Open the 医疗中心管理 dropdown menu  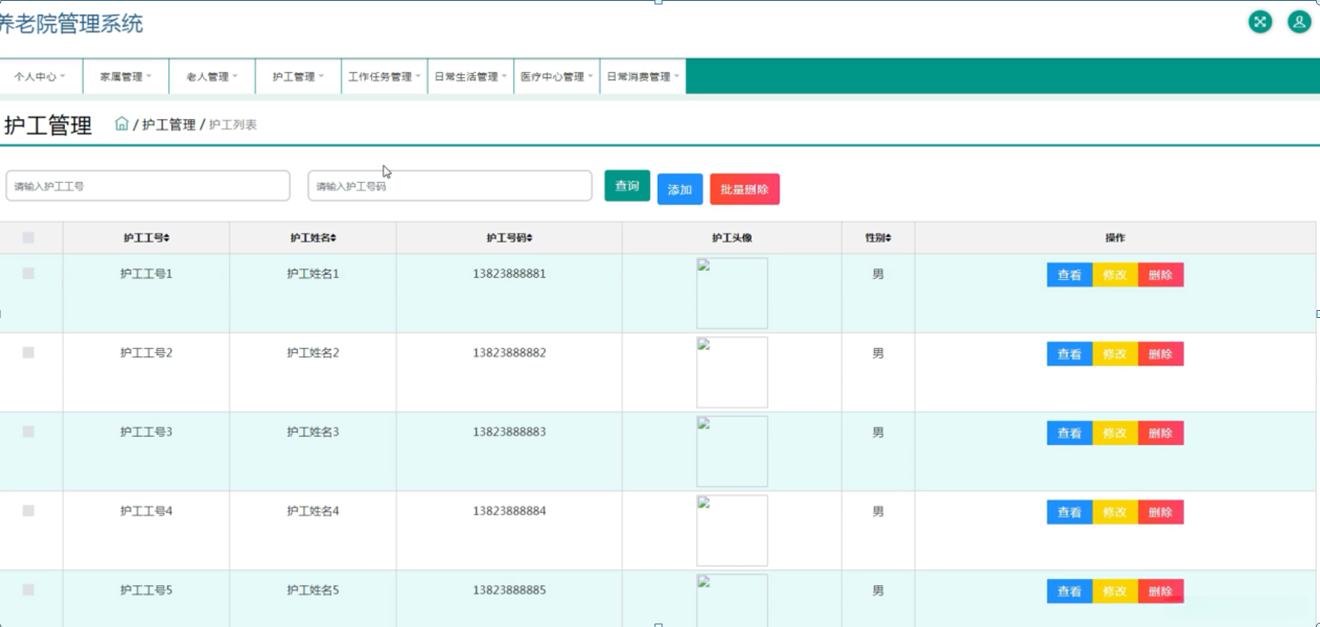click(x=556, y=76)
